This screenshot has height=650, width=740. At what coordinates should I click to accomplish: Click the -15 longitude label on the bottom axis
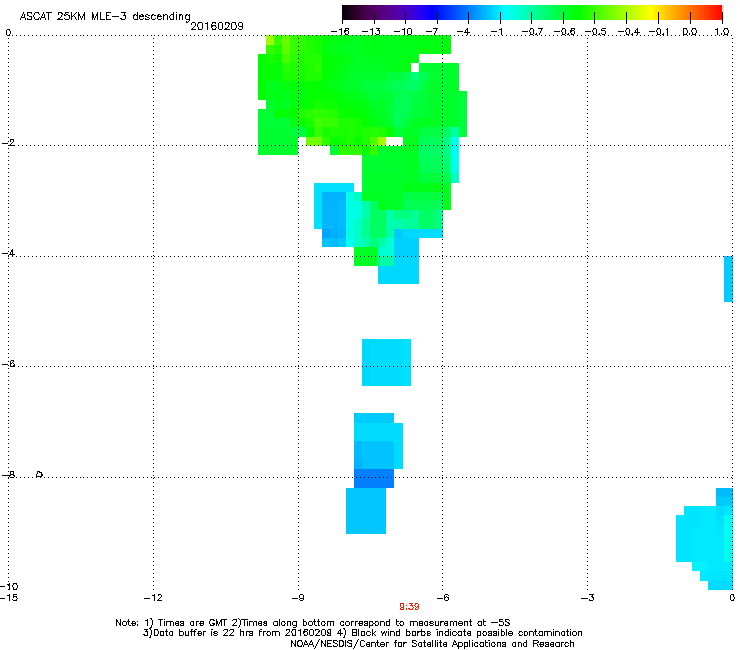click(x=9, y=598)
